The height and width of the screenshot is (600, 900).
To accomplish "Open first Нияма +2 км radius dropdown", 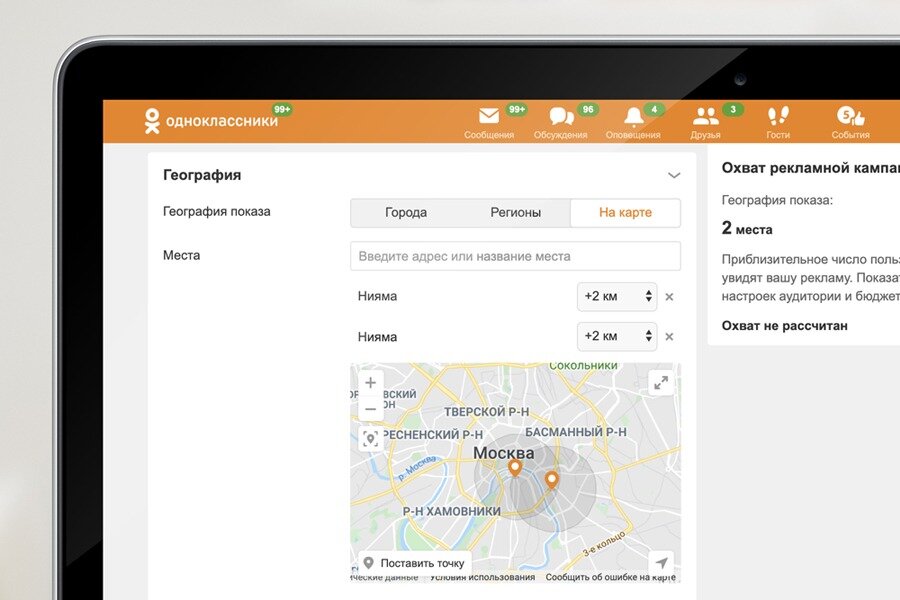I will (617, 296).
